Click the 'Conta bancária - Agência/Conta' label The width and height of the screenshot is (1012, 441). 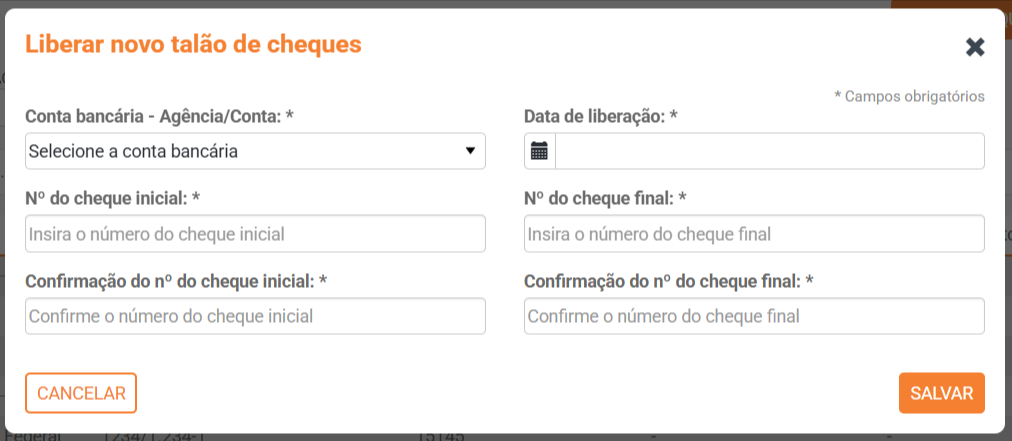click(159, 116)
